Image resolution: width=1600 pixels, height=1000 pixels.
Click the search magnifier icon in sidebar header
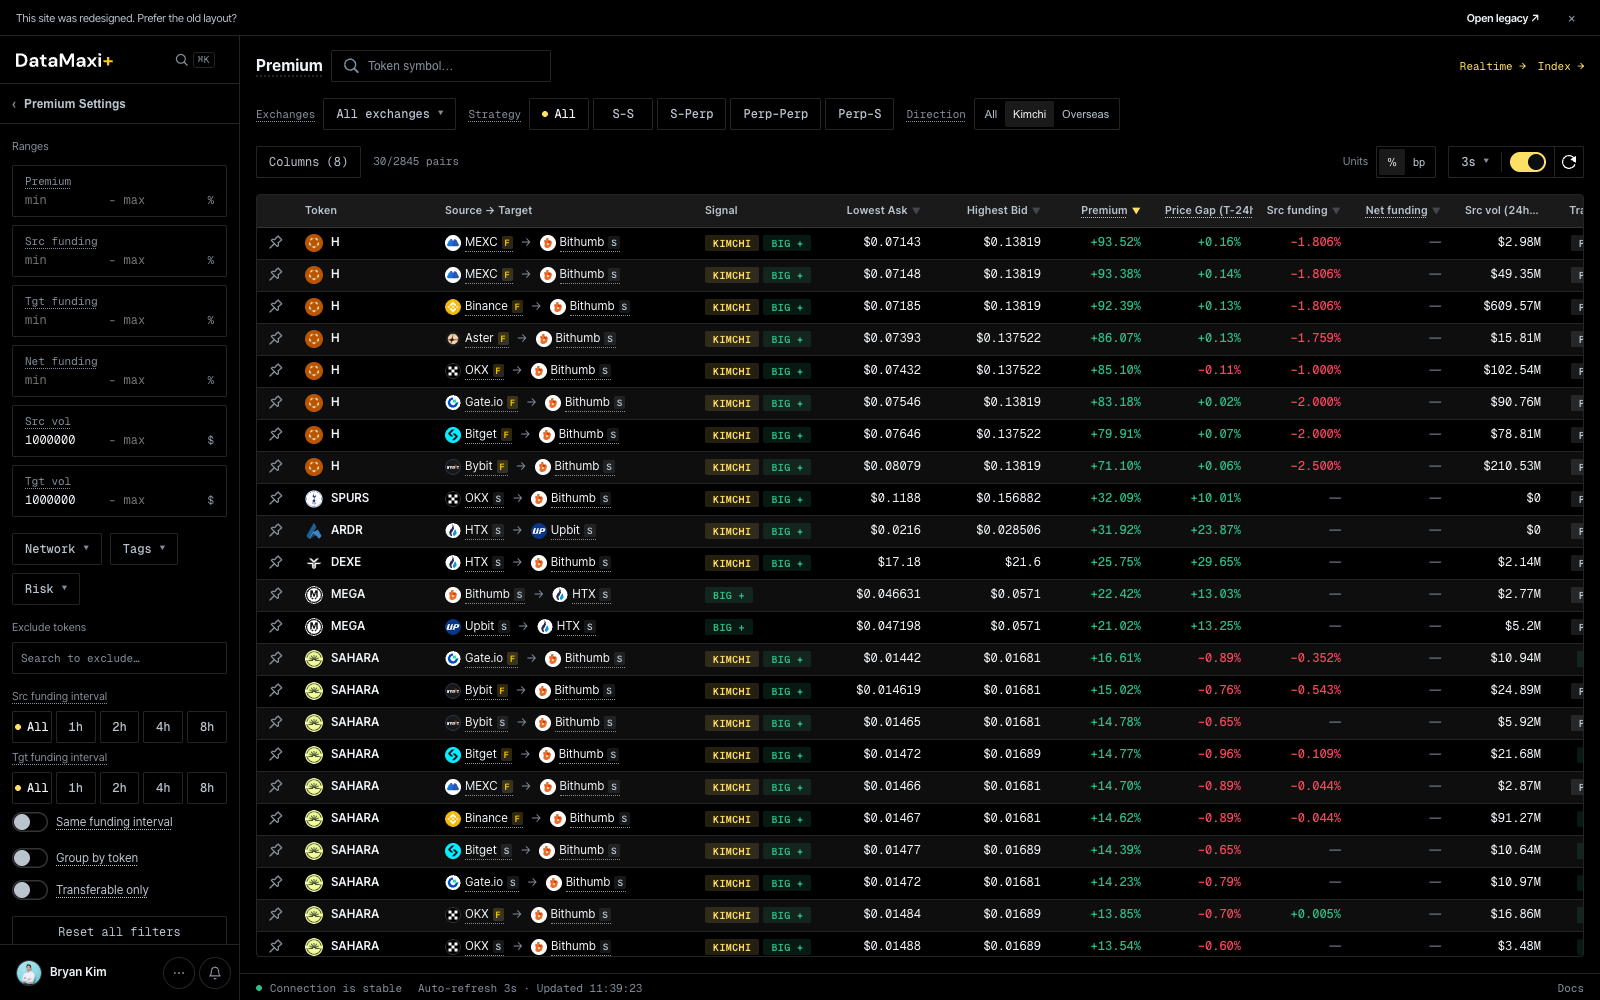point(181,60)
